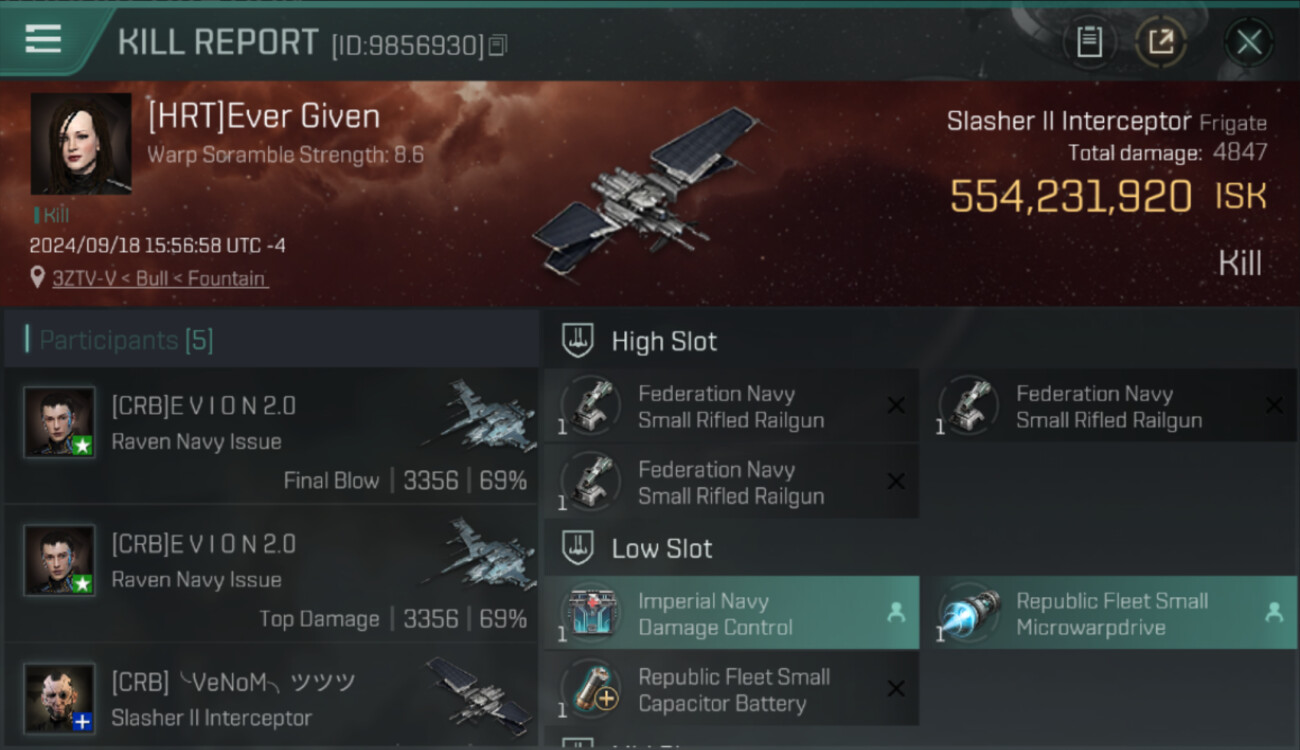Click the X on Capacitor Battery row

tap(896, 689)
